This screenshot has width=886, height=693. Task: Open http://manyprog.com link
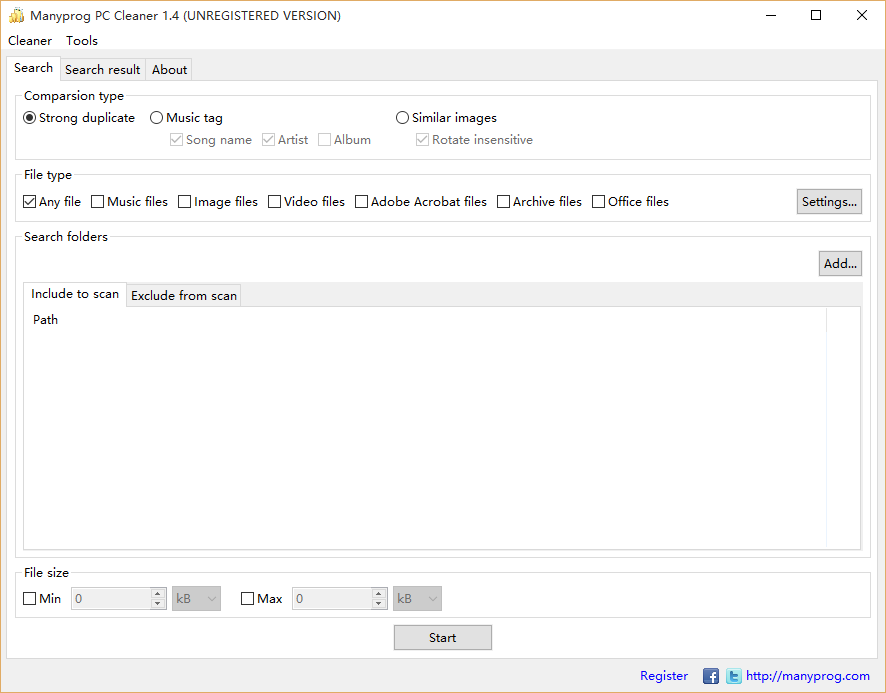point(807,675)
